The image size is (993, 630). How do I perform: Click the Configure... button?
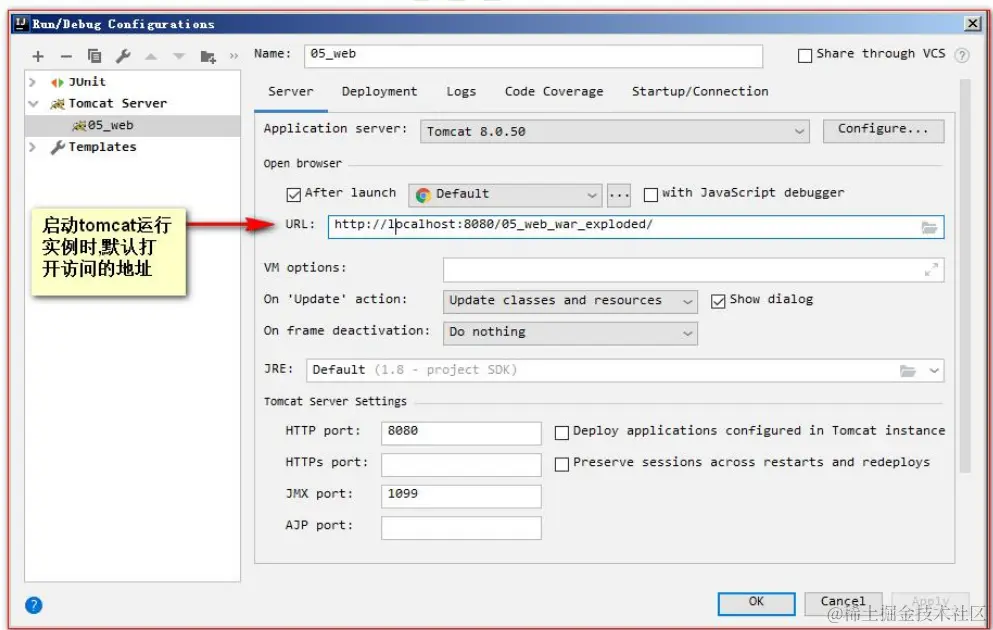click(x=883, y=130)
